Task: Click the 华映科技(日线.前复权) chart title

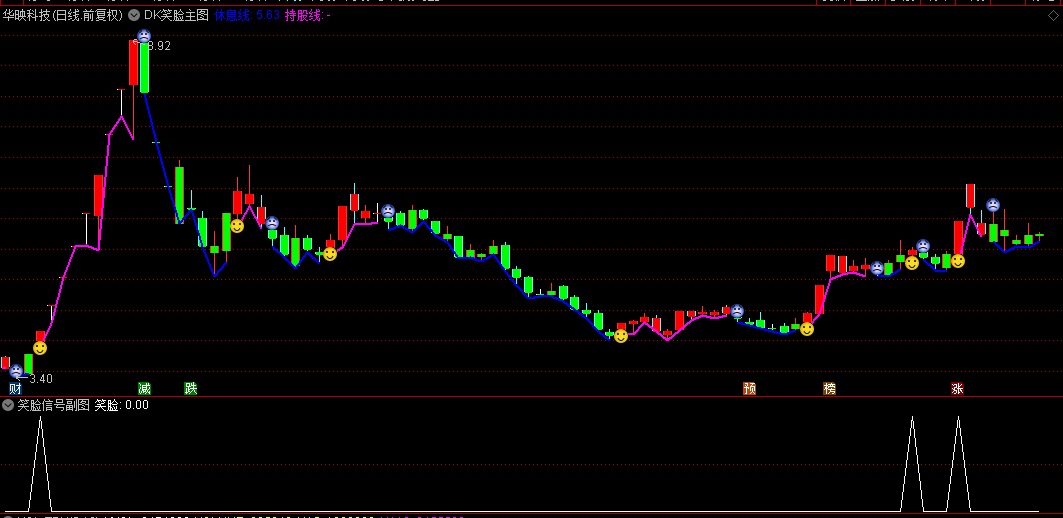Action: point(62,16)
